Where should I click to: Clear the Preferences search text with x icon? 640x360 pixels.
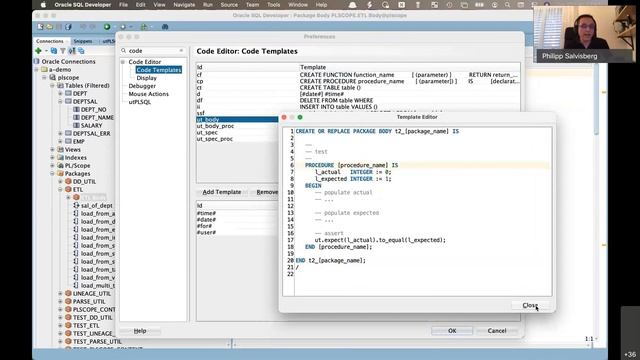tap(181, 51)
